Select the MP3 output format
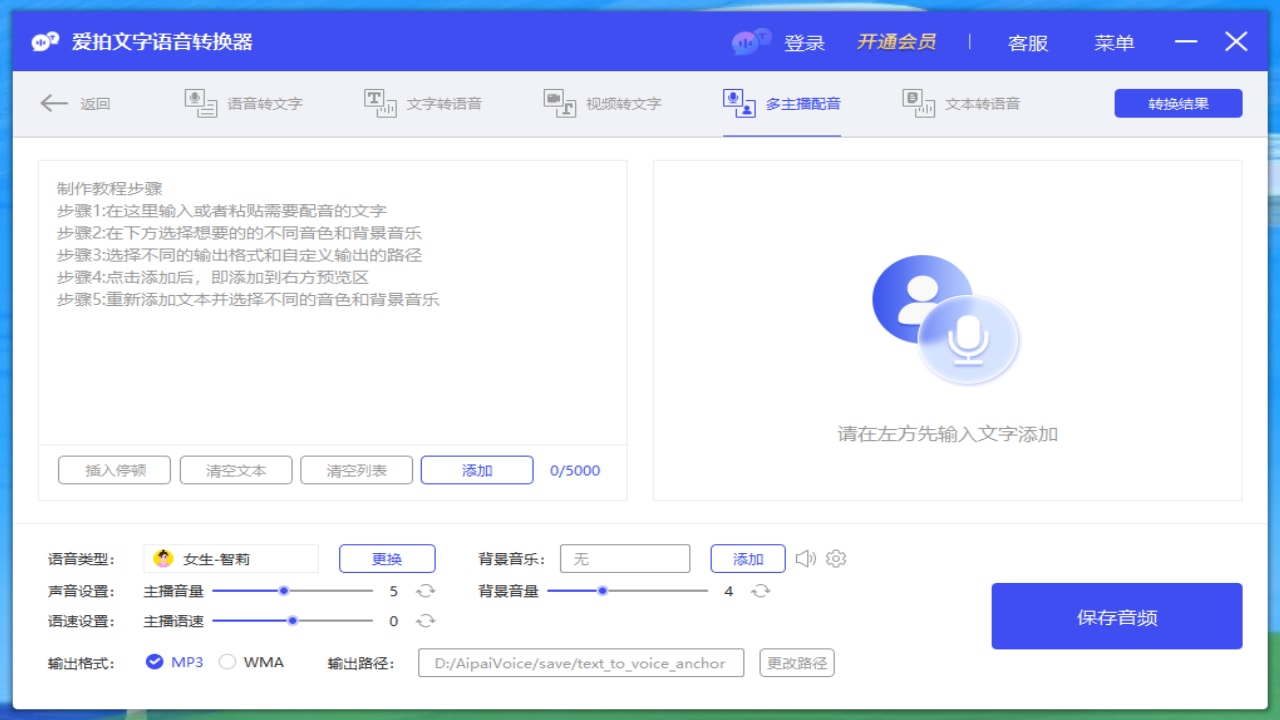The height and width of the screenshot is (720, 1280). point(156,662)
